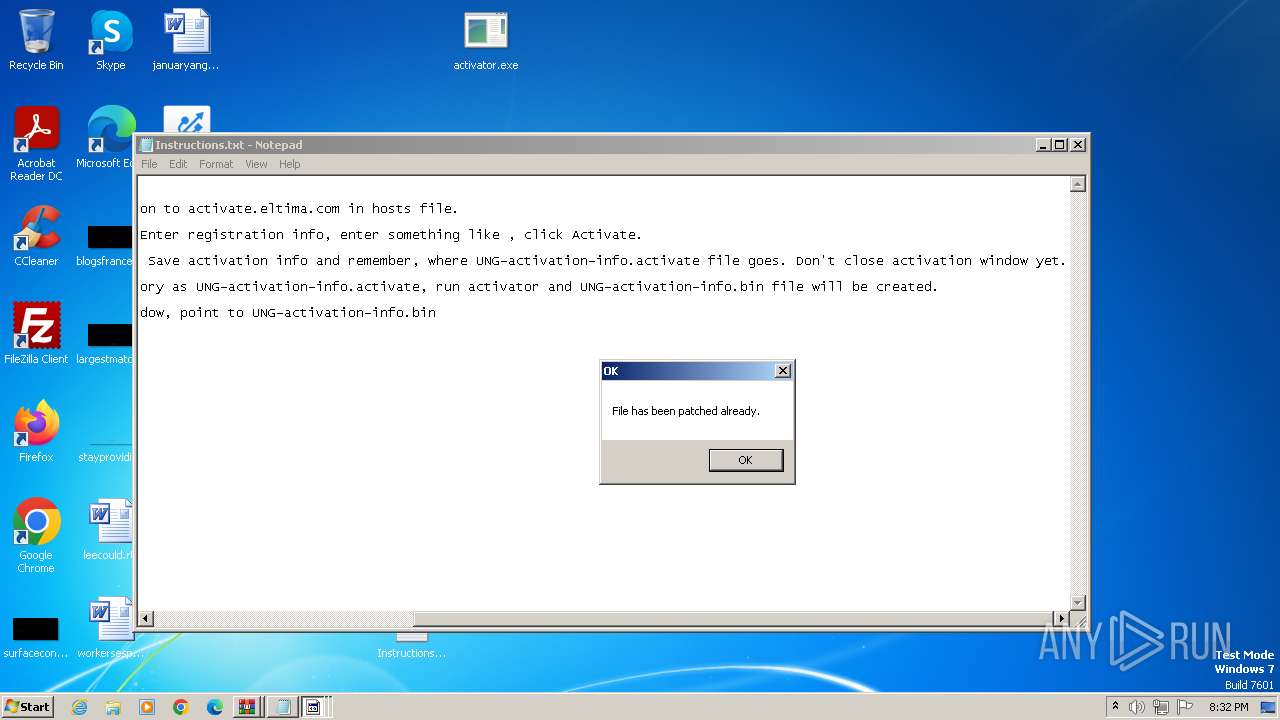Screen dimensions: 1280x720
Task: Open the Help menu in Notepad
Action: 289,164
